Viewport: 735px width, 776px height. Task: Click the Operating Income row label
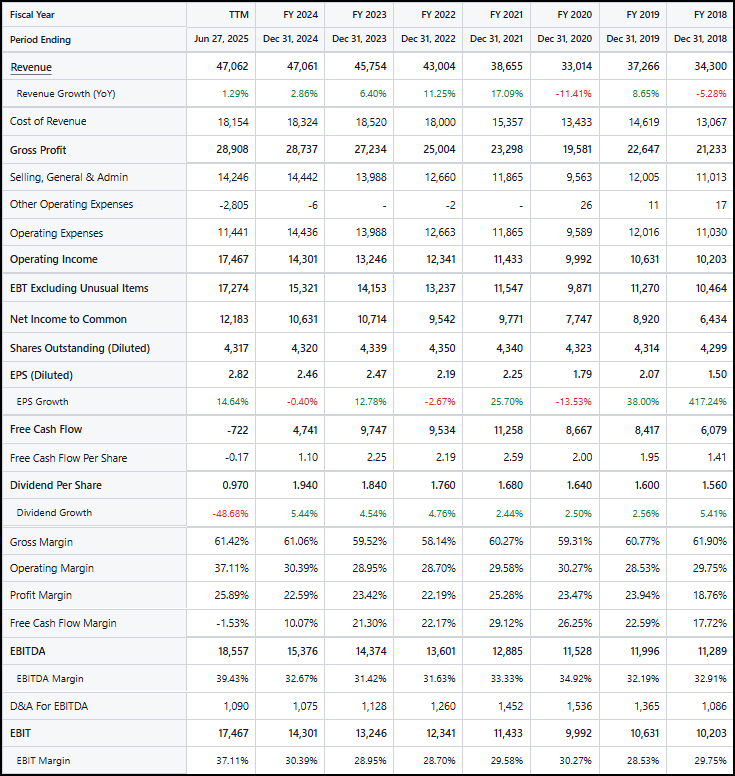[x=53, y=259]
